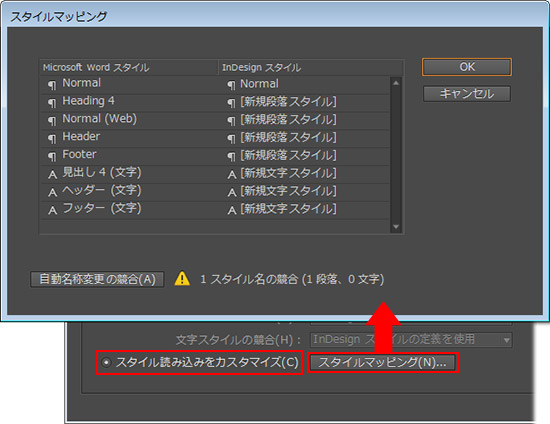Select the Word style 見出し 4 (文字)
This screenshot has width=550, height=424.
coord(129,174)
